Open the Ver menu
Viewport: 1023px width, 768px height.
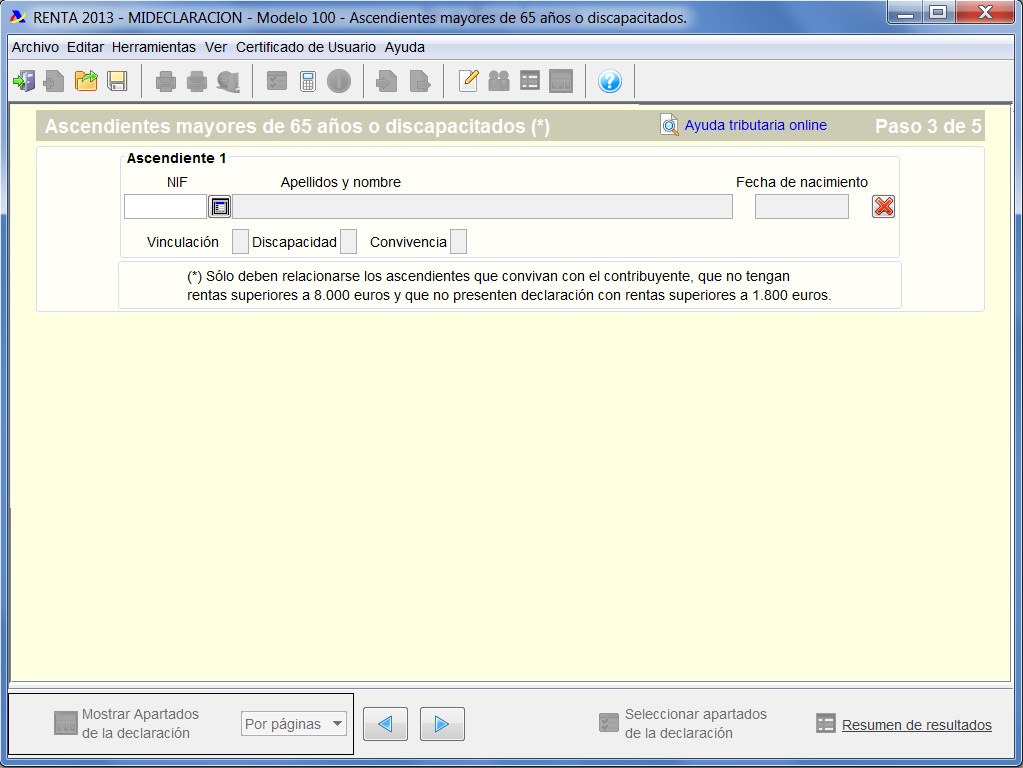click(216, 47)
